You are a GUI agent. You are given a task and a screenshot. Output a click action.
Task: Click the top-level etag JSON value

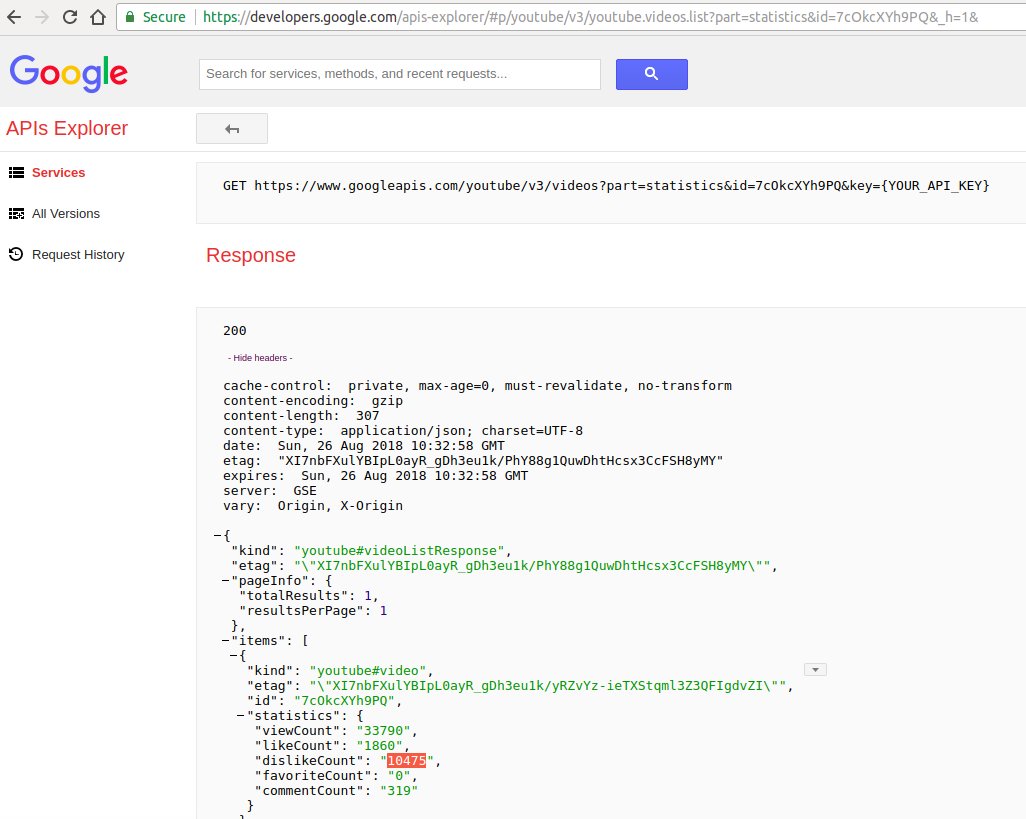point(532,566)
